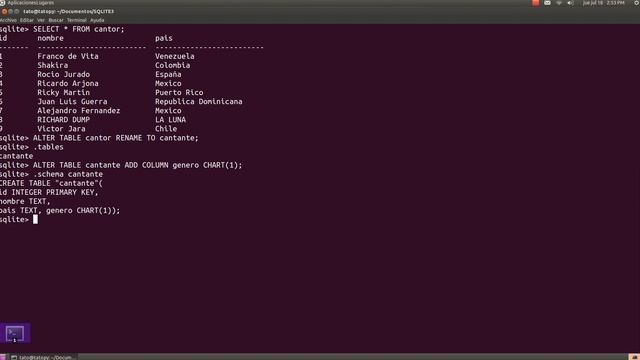Image resolution: width=640 pixels, height=360 pixels.
Task: Click the 'Republica Dominicana' cell
Action: coord(199,102)
